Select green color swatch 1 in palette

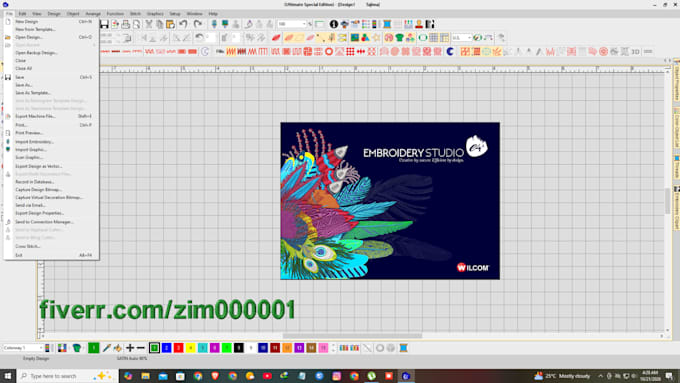[154, 348]
